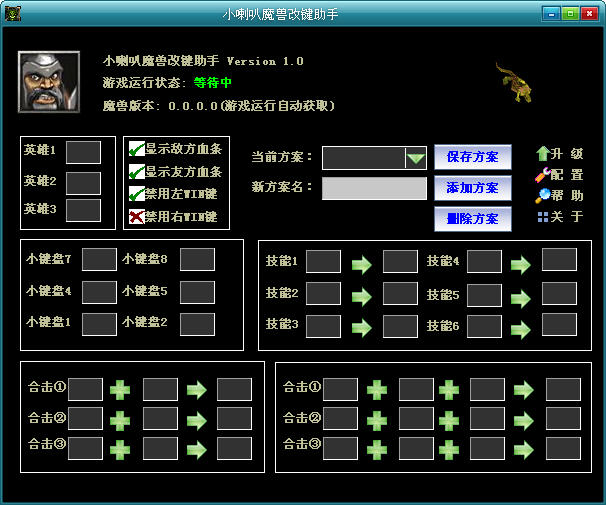
Task: Enable 禁用右WIN键 checkbox
Action: point(136,217)
